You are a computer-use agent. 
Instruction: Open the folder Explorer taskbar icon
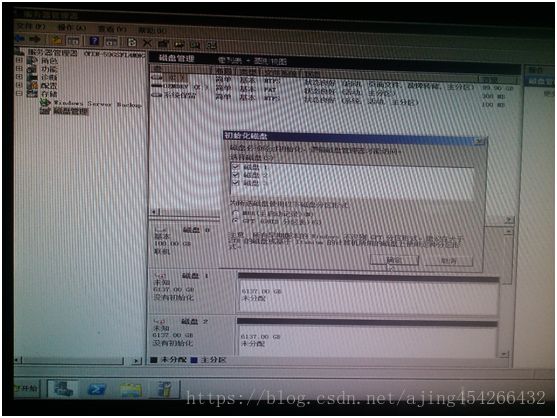pyautogui.click(x=131, y=390)
